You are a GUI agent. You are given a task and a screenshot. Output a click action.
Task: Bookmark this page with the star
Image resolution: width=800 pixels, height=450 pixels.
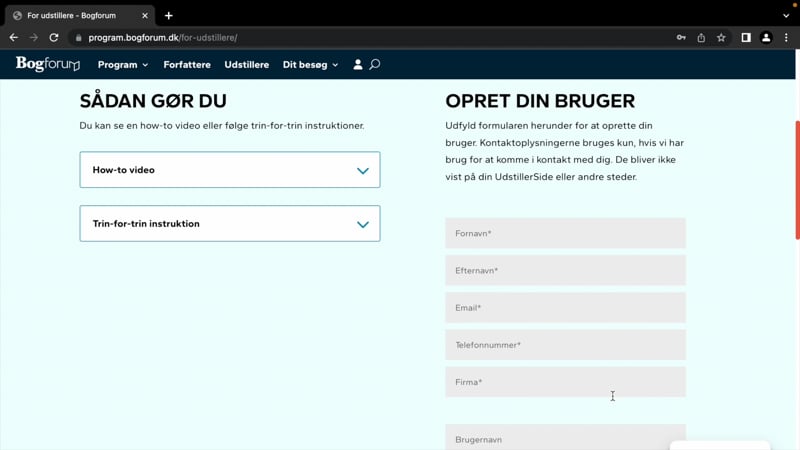(721, 38)
